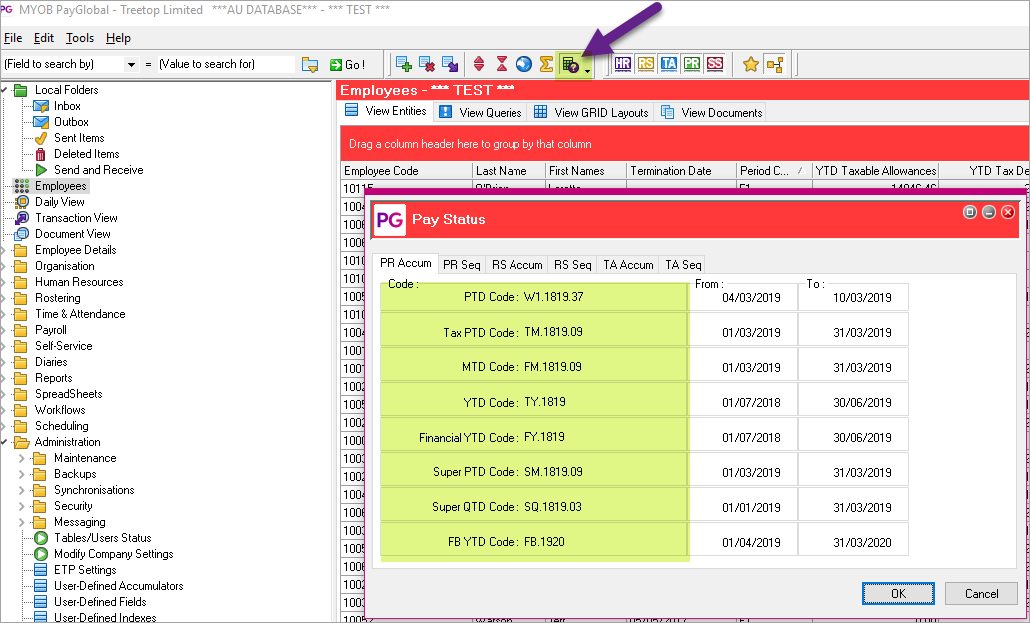Image resolution: width=1030 pixels, height=623 pixels.
Task: Expand the Maintenance folder node
Action: [x=22, y=458]
